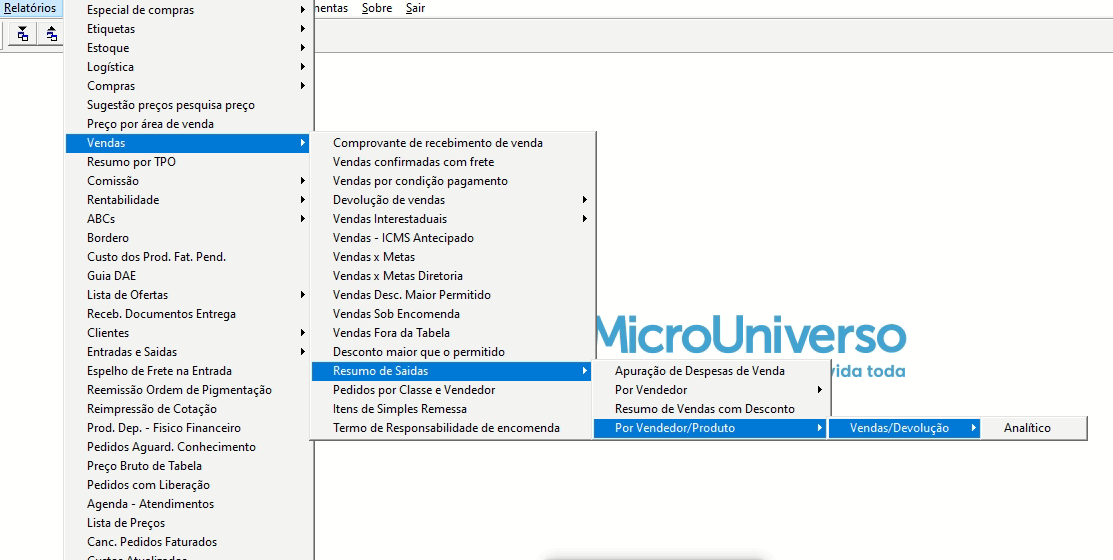
Task: Expand the Etiquetas submenu
Action: [188, 29]
